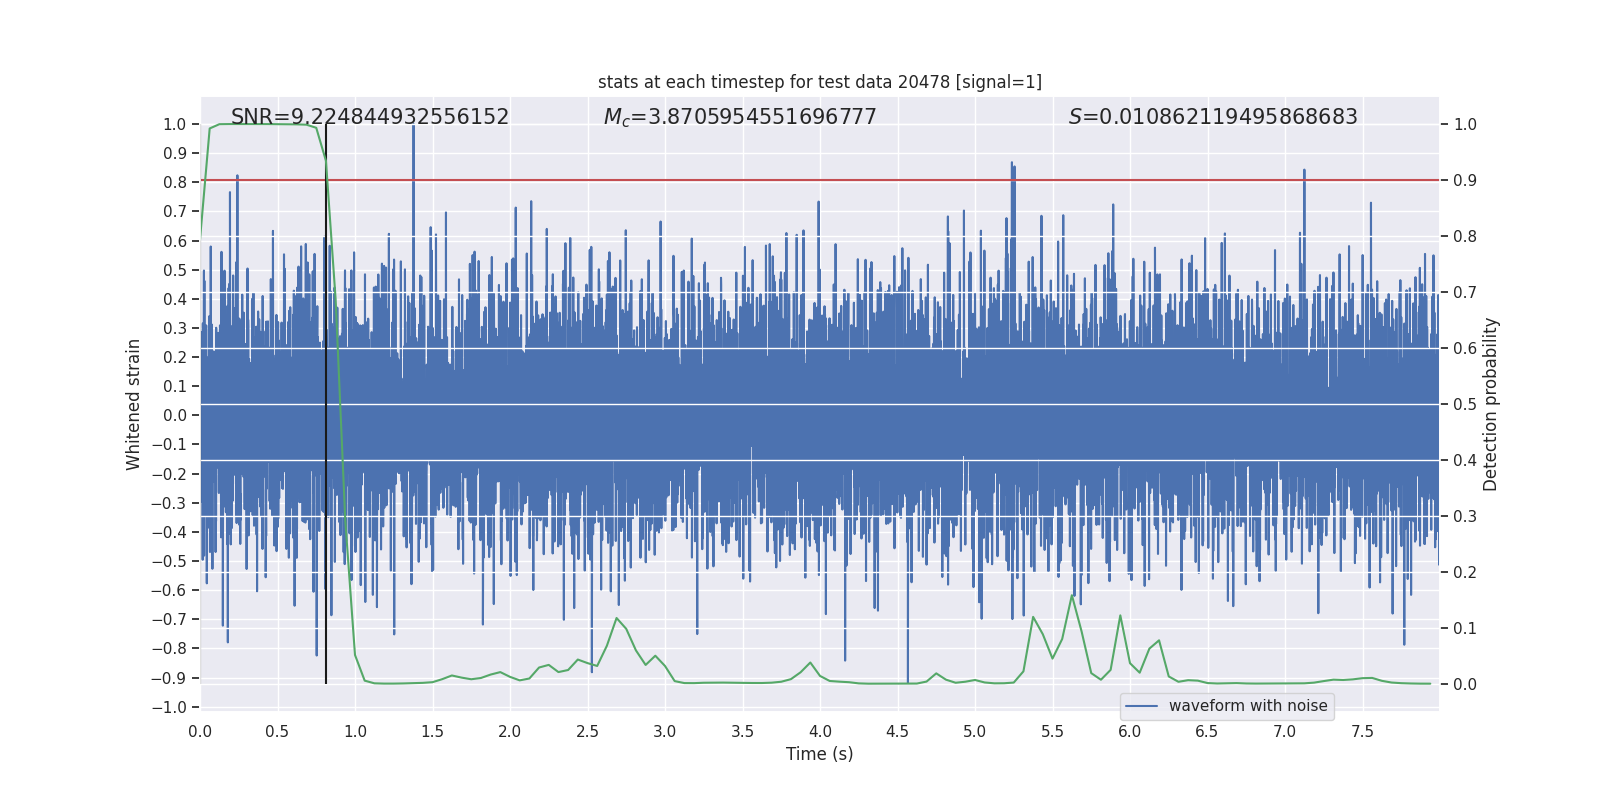Click the blue line sample in legend
Viewport: 1600px width, 800px height.
coord(1141,706)
